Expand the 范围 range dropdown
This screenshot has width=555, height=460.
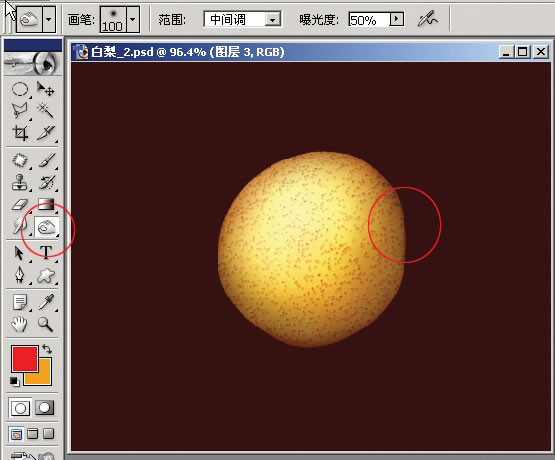click(273, 20)
